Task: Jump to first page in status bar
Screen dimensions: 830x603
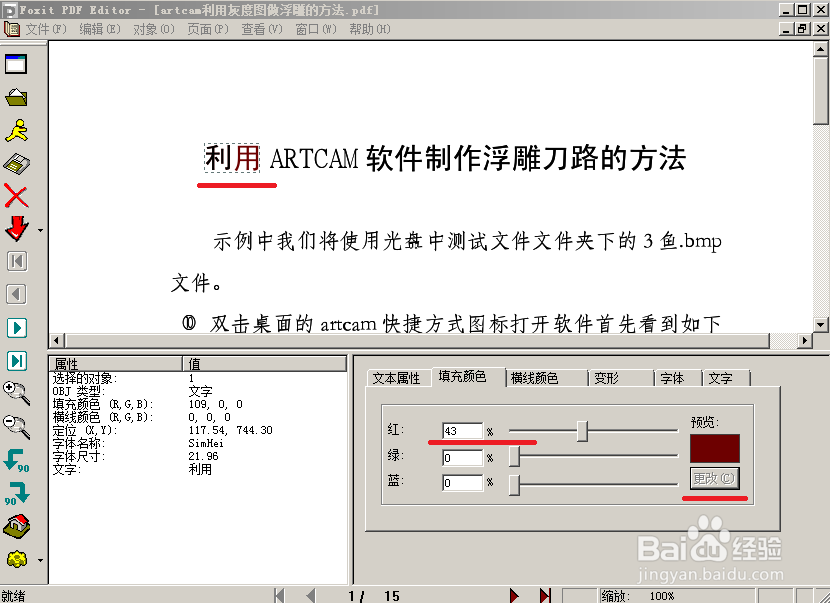Action: (x=280, y=596)
